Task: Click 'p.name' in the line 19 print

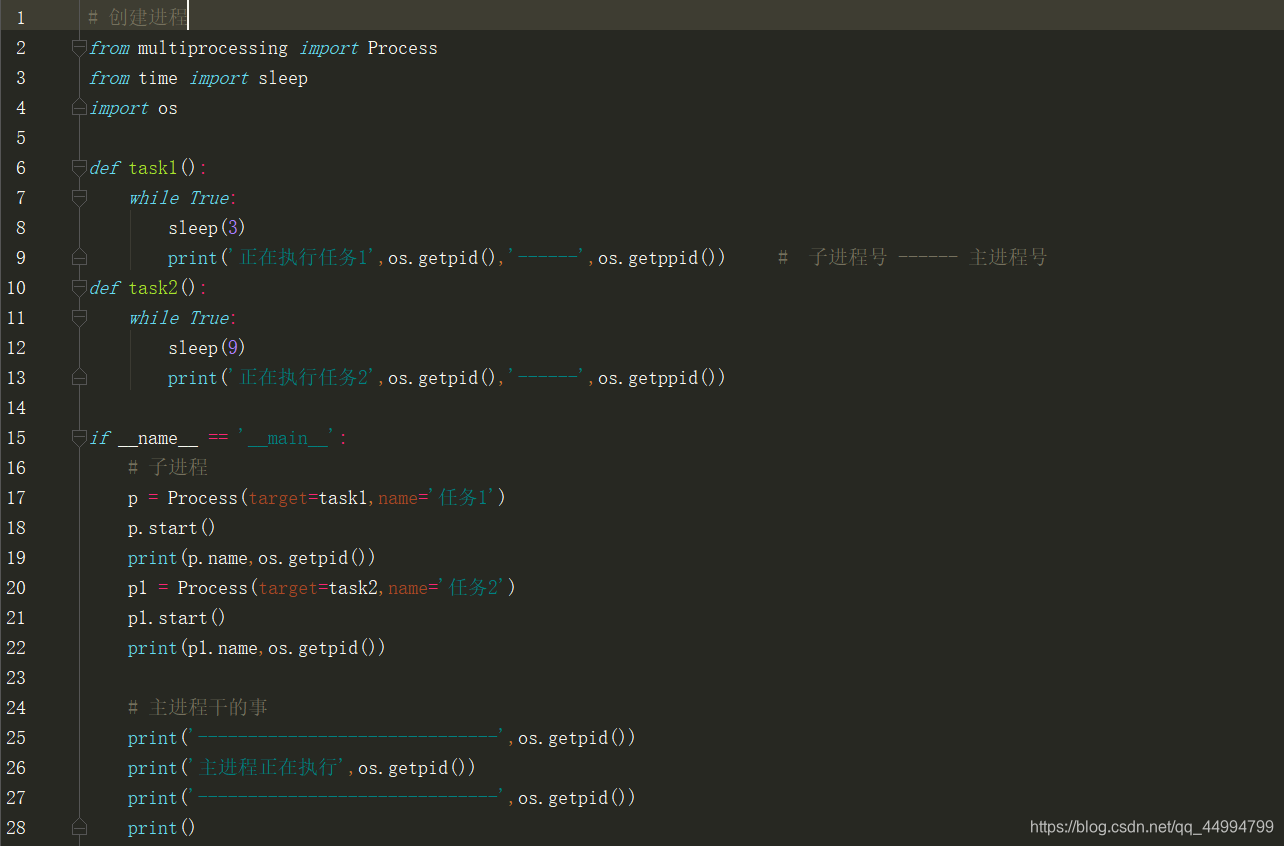Action: pos(218,558)
